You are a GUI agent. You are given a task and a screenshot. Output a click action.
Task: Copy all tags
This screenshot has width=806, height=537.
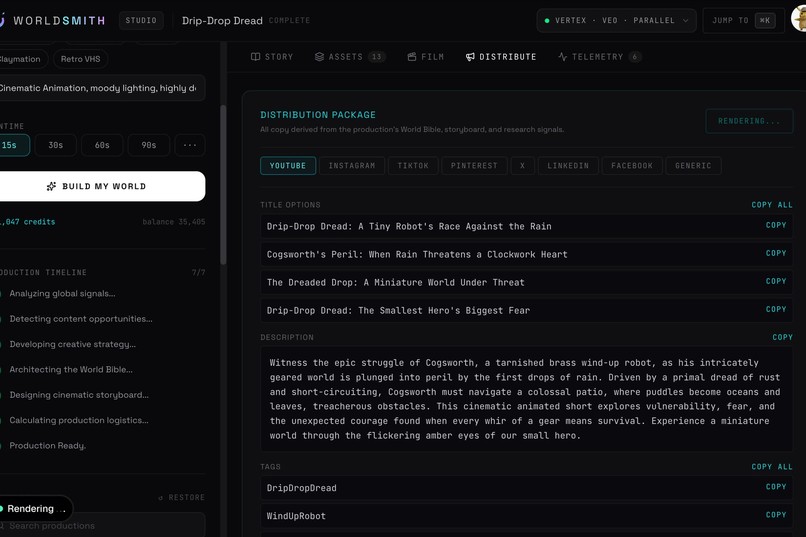(772, 467)
